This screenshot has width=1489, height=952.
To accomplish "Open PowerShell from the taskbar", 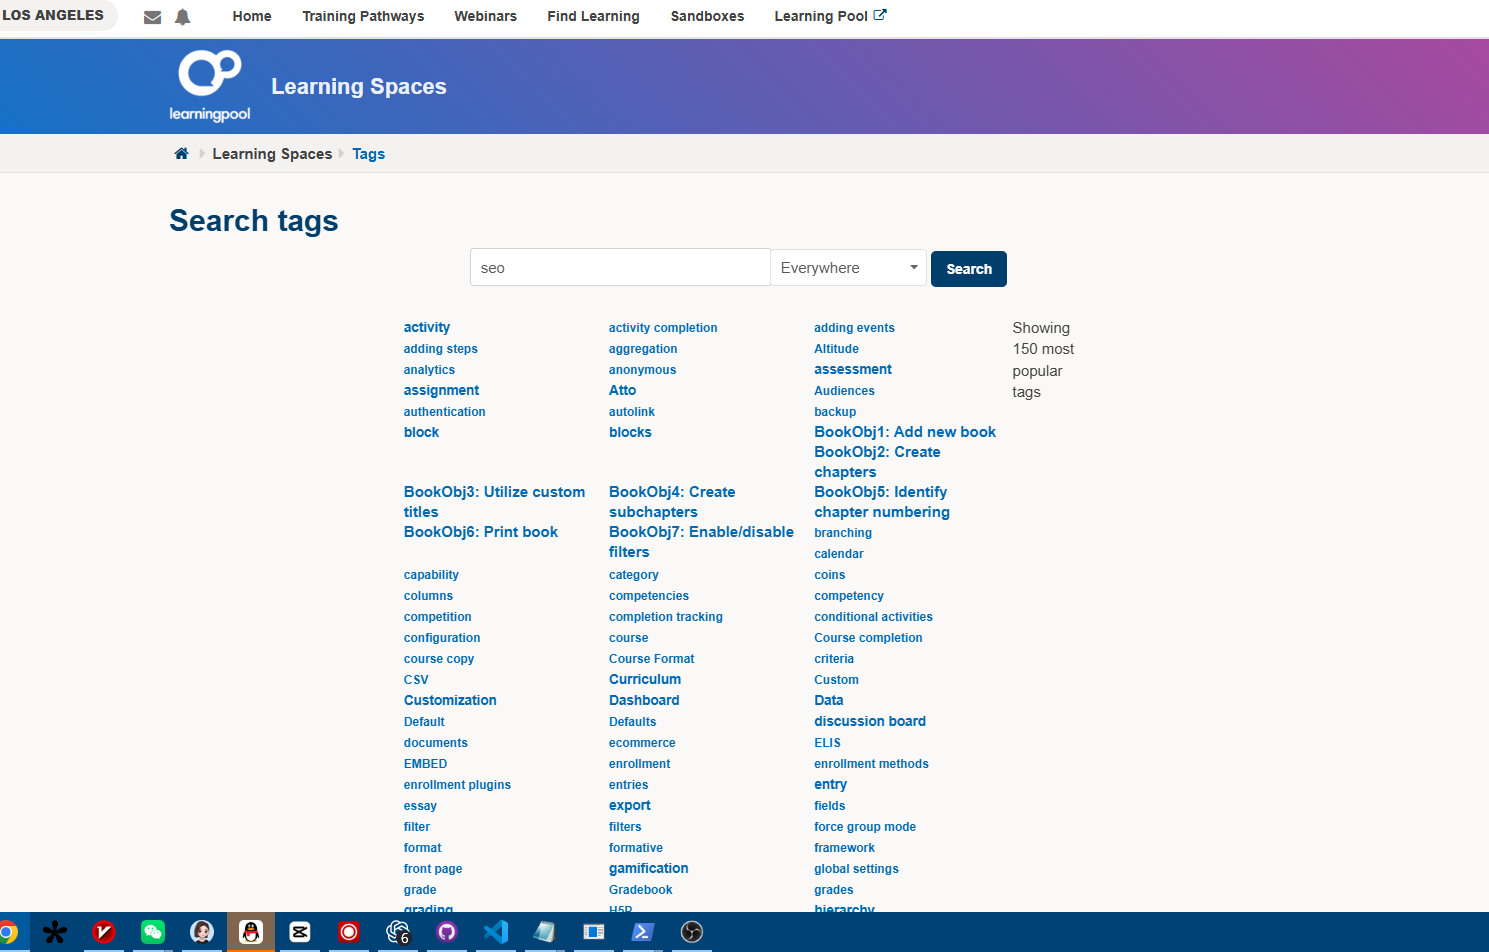I will click(643, 932).
